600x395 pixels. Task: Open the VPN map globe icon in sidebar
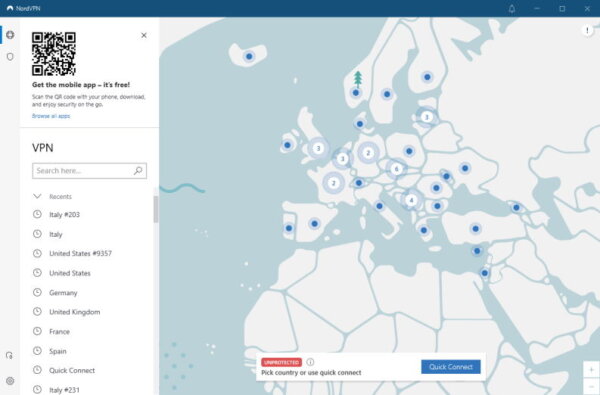10,35
